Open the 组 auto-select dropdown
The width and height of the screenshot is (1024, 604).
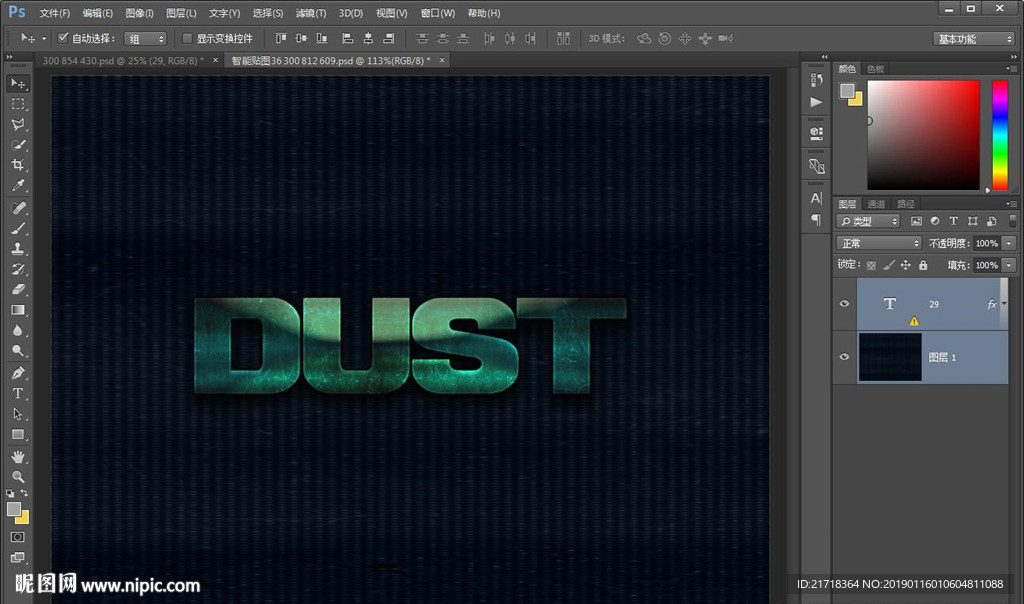tap(145, 39)
